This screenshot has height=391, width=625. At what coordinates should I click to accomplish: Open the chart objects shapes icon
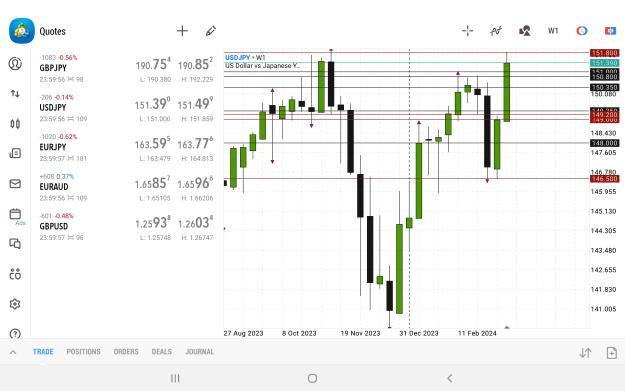click(525, 31)
